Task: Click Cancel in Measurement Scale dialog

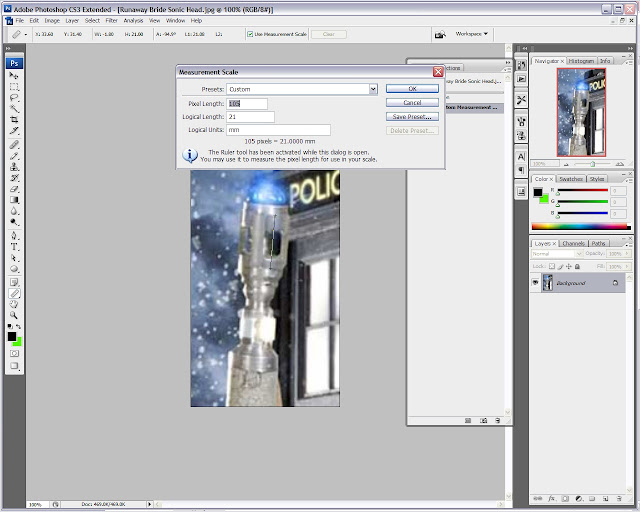Action: point(412,102)
